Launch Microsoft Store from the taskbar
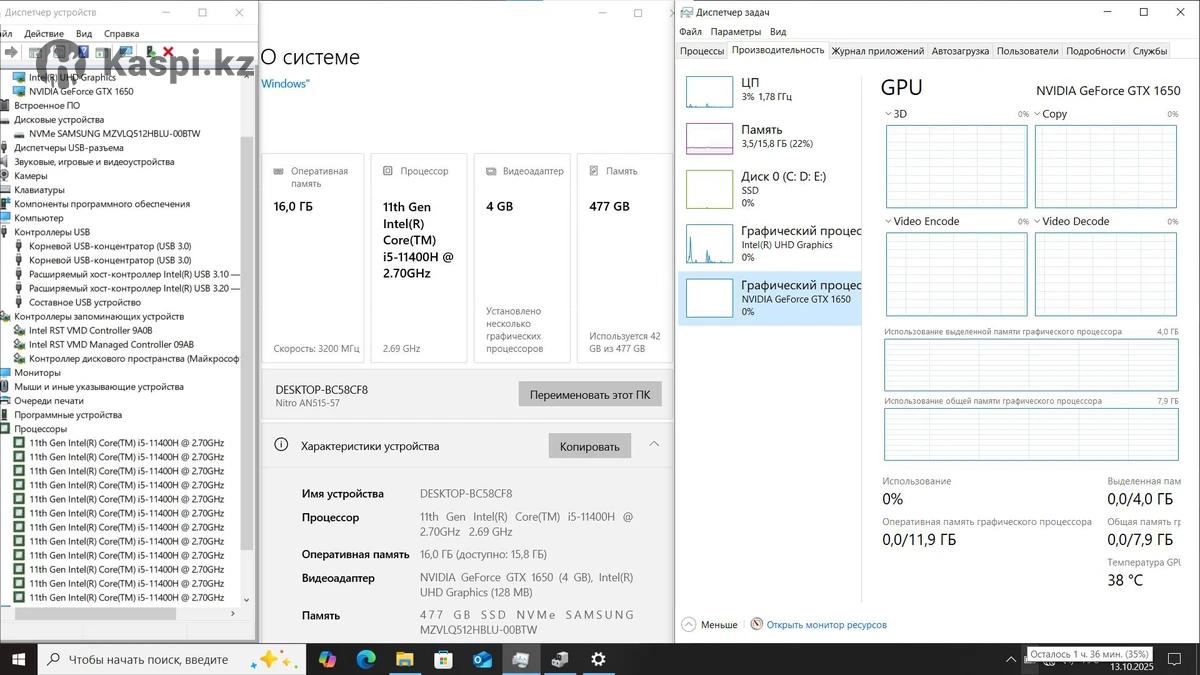Screen dimensions: 1200x675 [x=444, y=659]
